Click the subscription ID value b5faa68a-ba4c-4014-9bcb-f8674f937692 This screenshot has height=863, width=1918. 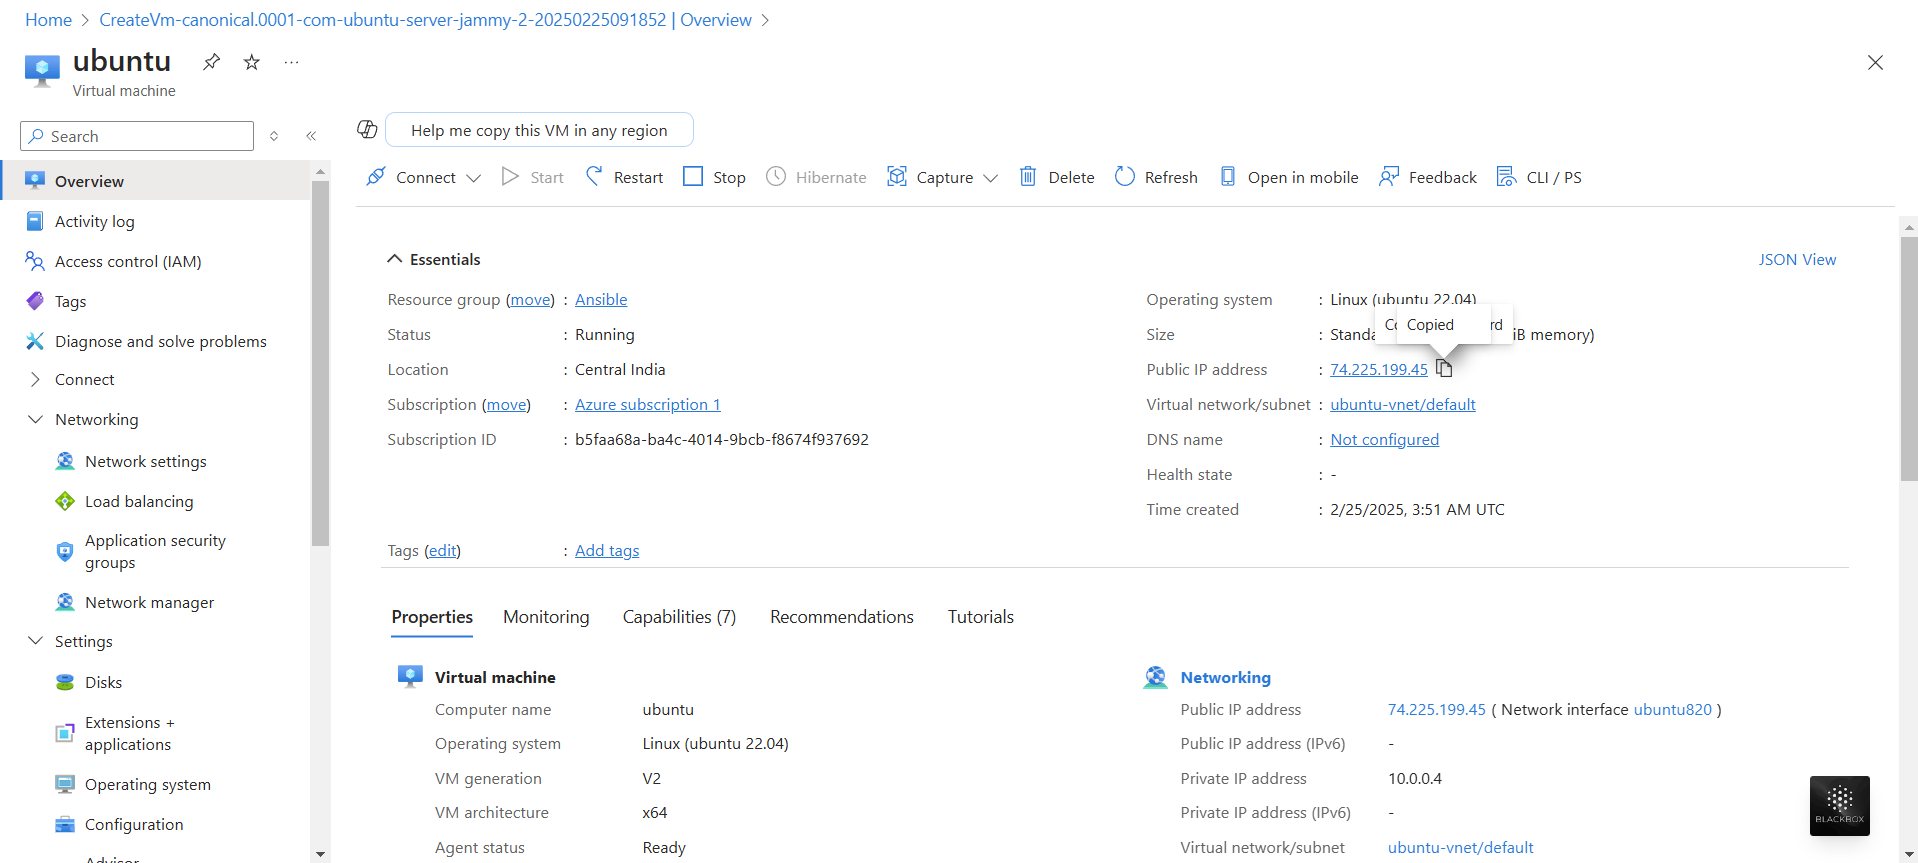(722, 439)
